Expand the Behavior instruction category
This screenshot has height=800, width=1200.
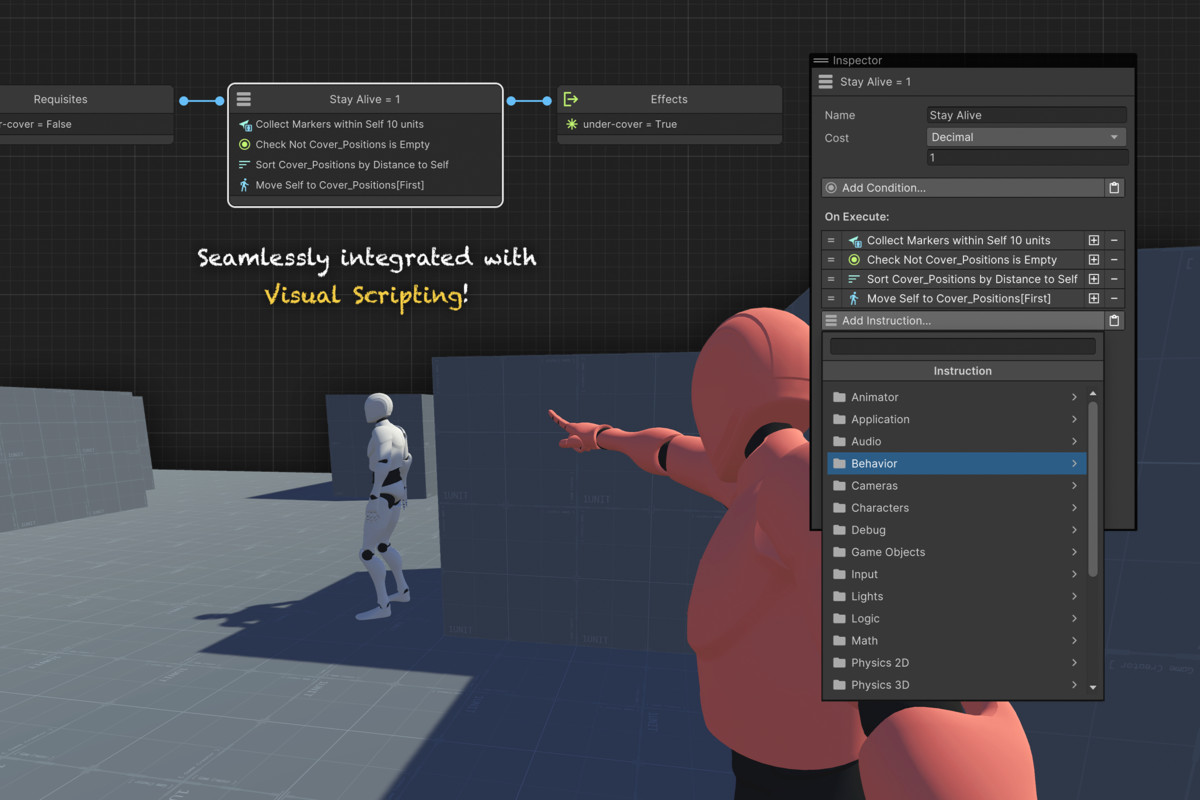pyautogui.click(x=956, y=464)
